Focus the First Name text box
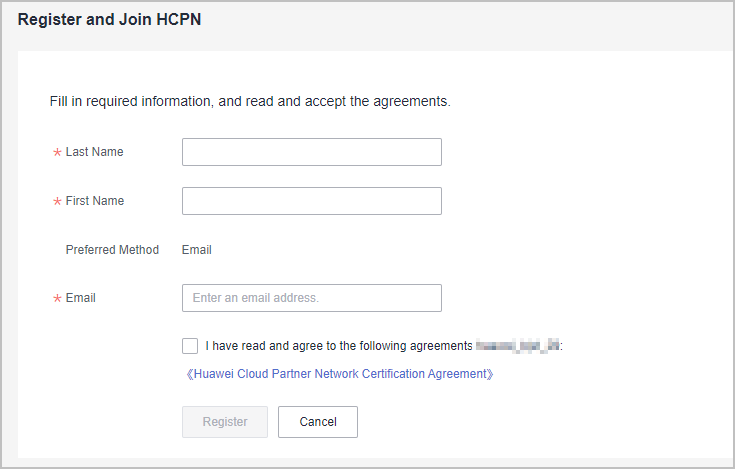735x469 pixels. (x=311, y=201)
